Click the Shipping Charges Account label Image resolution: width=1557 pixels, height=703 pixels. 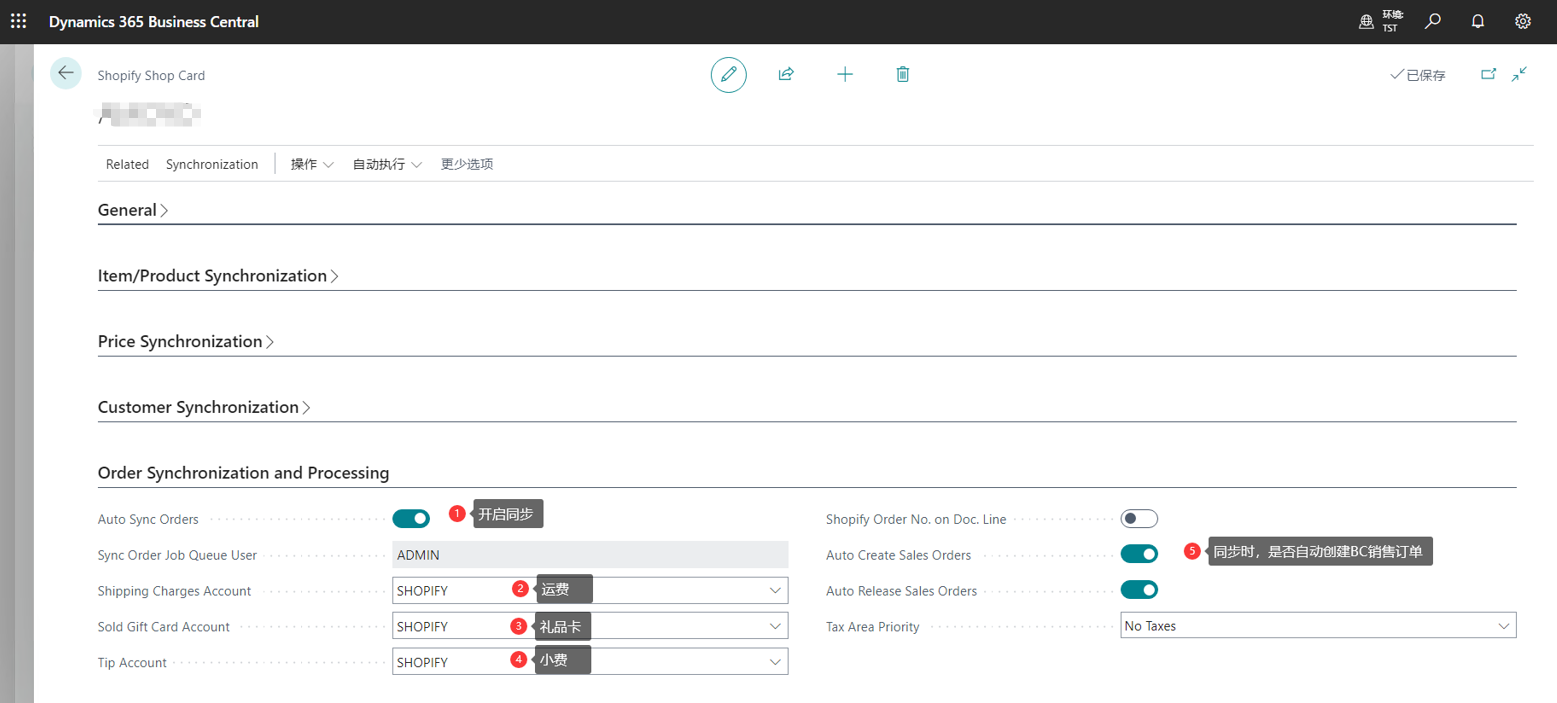point(174,591)
